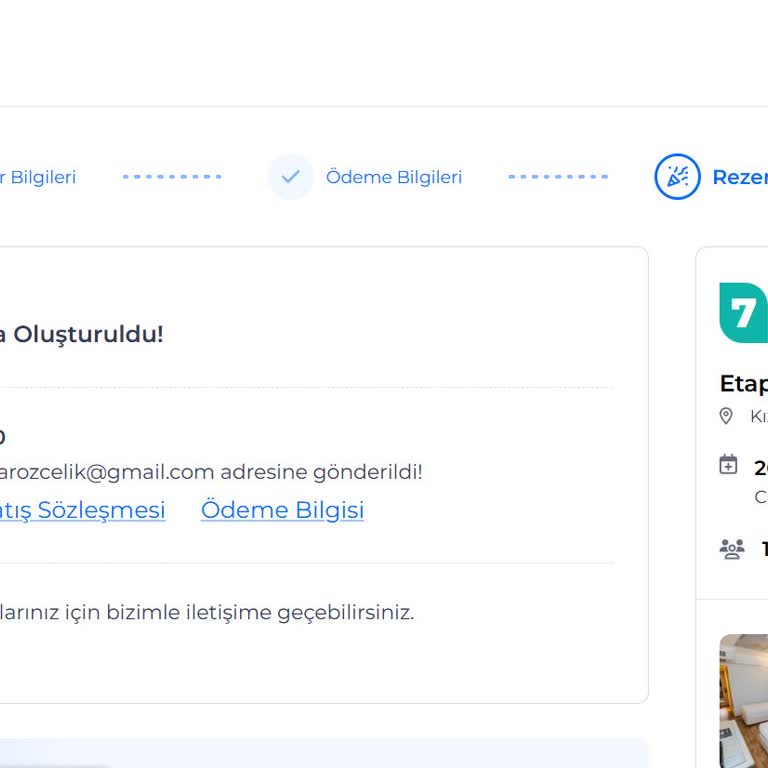
Task: Click the Etap hotel name heading
Action: pos(744,384)
